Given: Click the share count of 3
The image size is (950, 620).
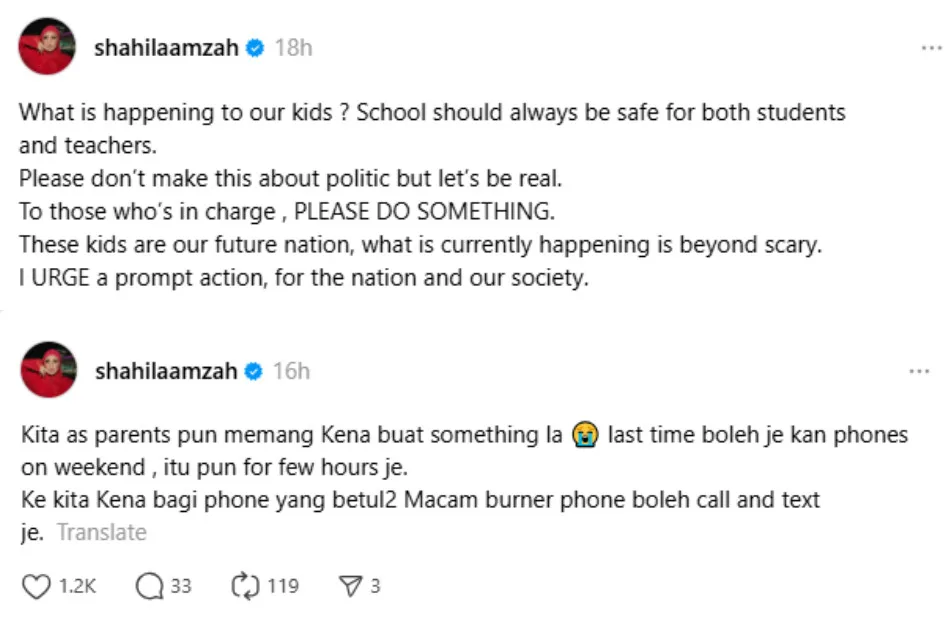Looking at the screenshot, I should (x=375, y=586).
